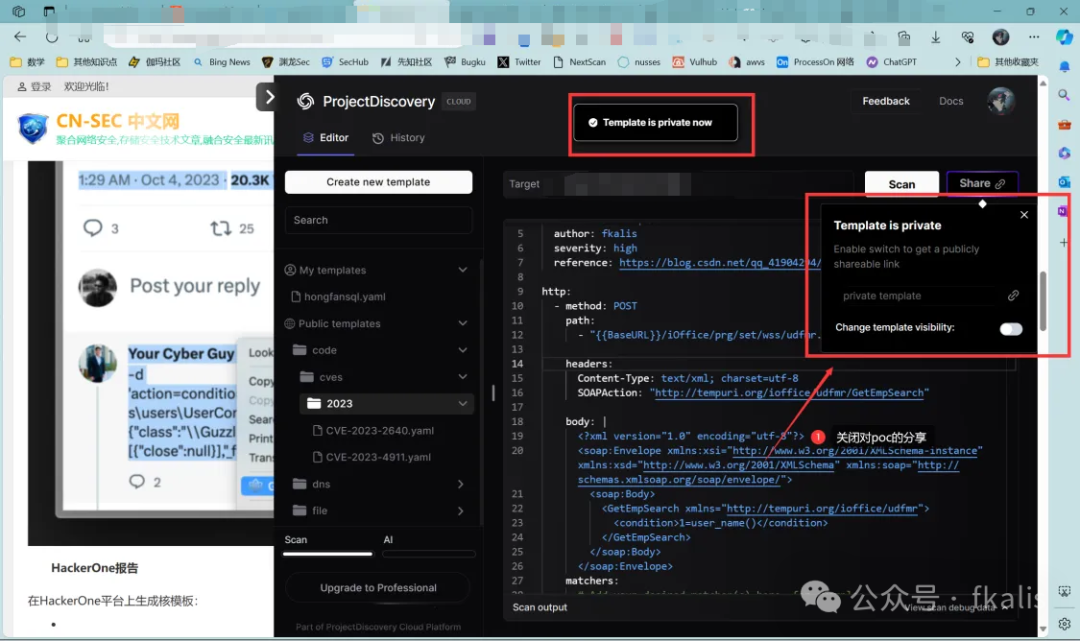Click the retweet icon with 25
Image resolution: width=1080 pixels, height=641 pixels.
coord(220,228)
